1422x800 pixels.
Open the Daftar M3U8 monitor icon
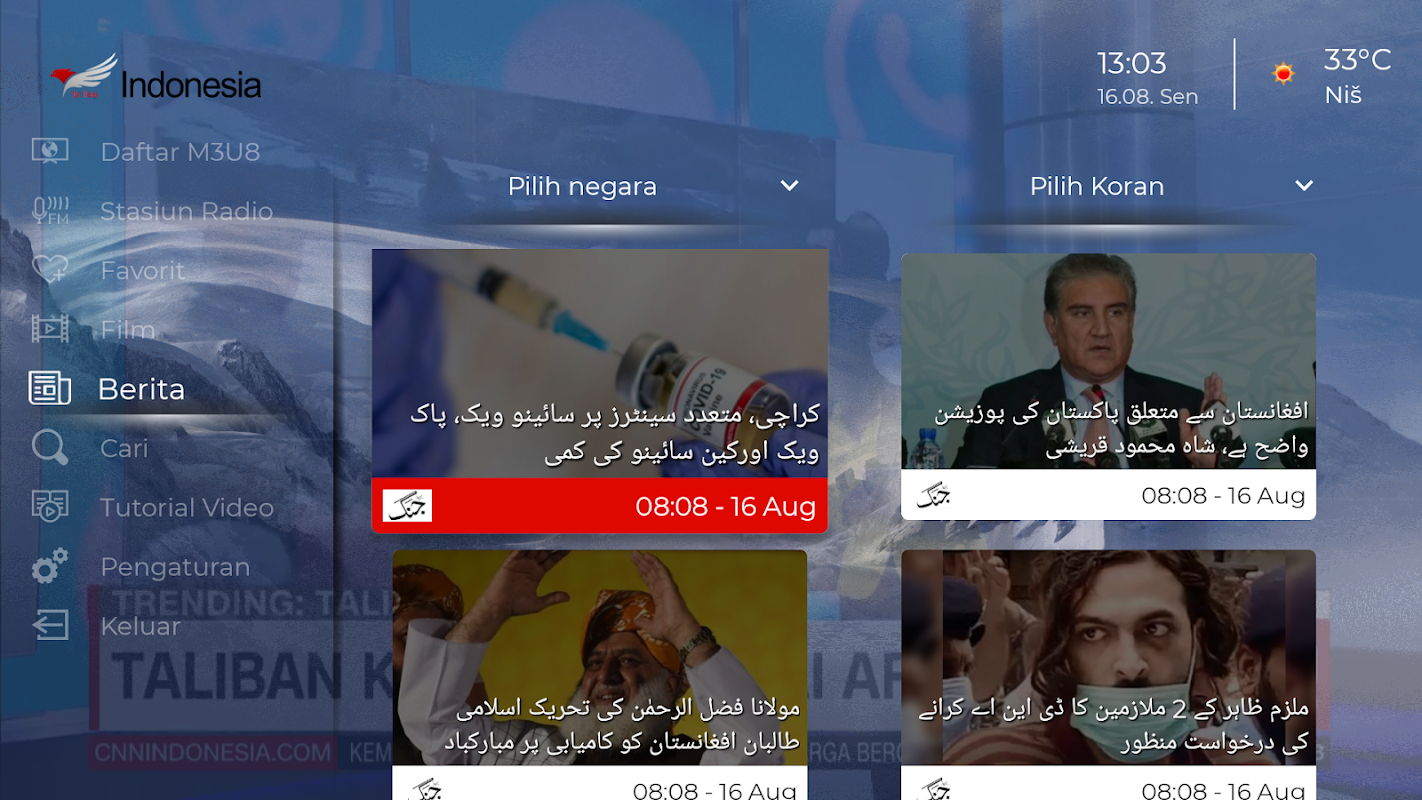point(50,151)
